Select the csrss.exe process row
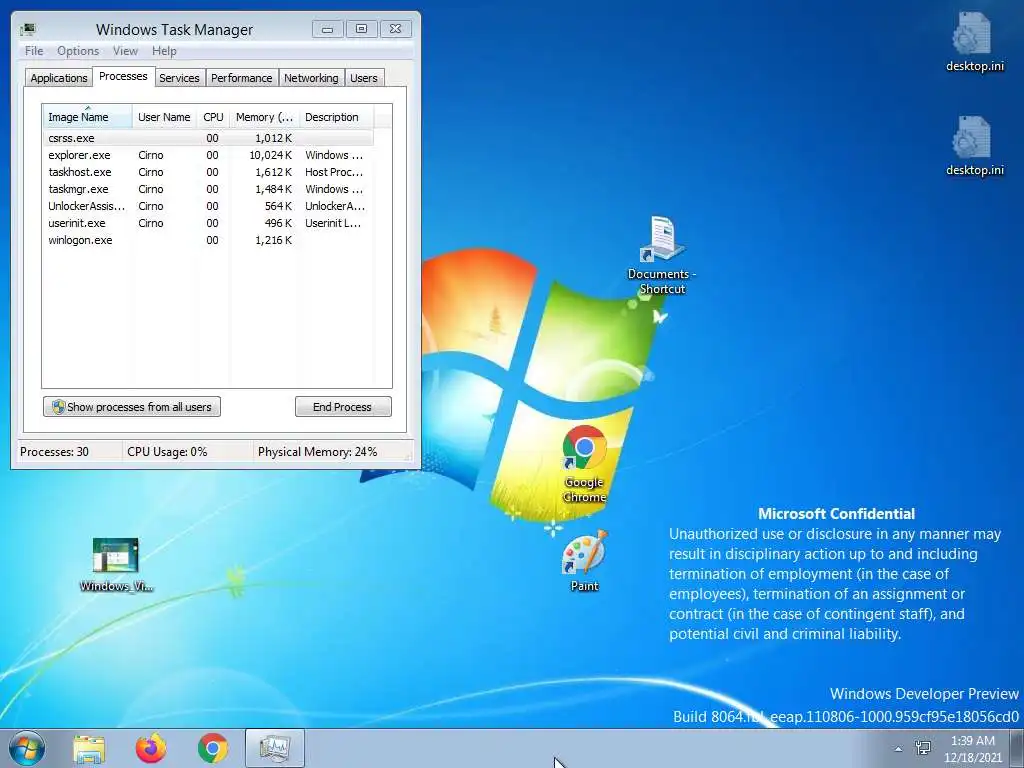 pyautogui.click(x=208, y=138)
